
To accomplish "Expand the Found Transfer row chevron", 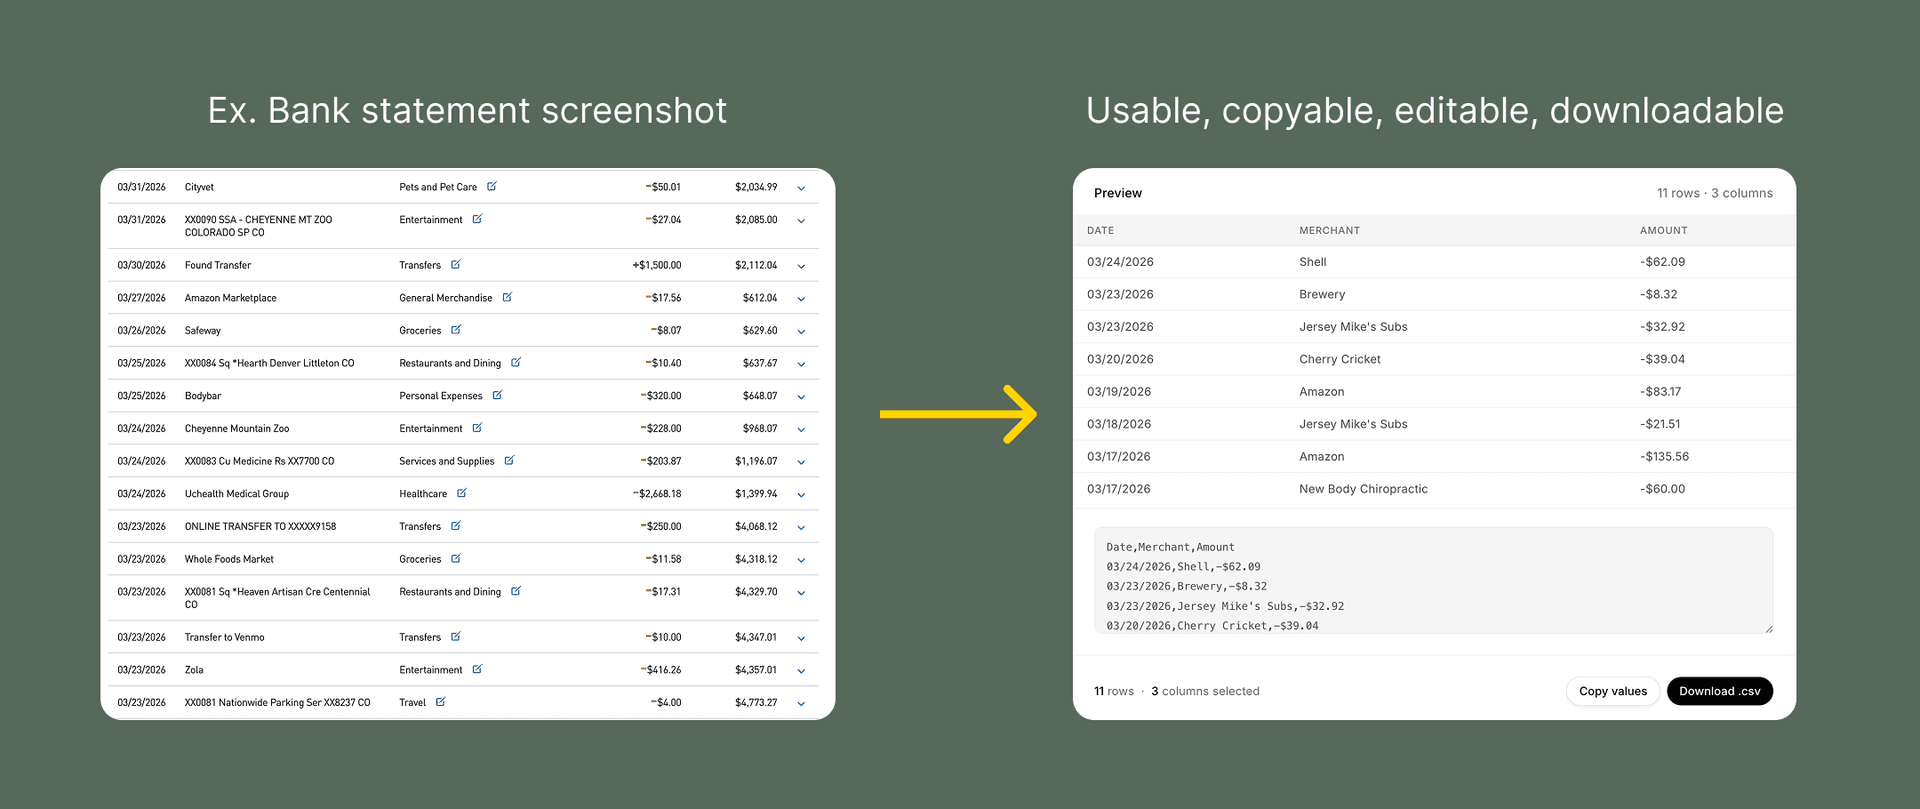I will (801, 266).
